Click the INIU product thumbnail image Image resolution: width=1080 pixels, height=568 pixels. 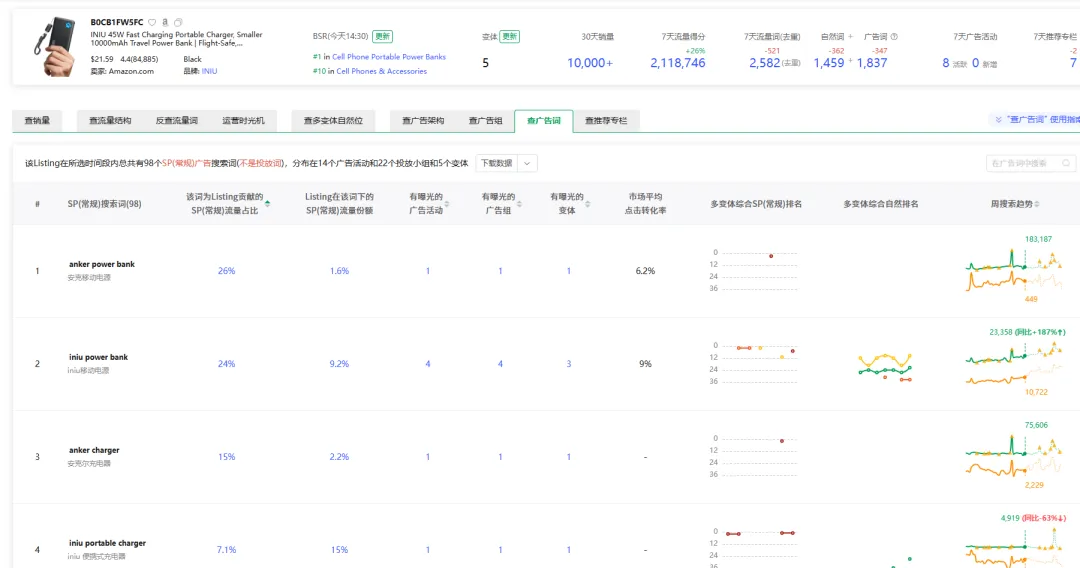(x=56, y=47)
